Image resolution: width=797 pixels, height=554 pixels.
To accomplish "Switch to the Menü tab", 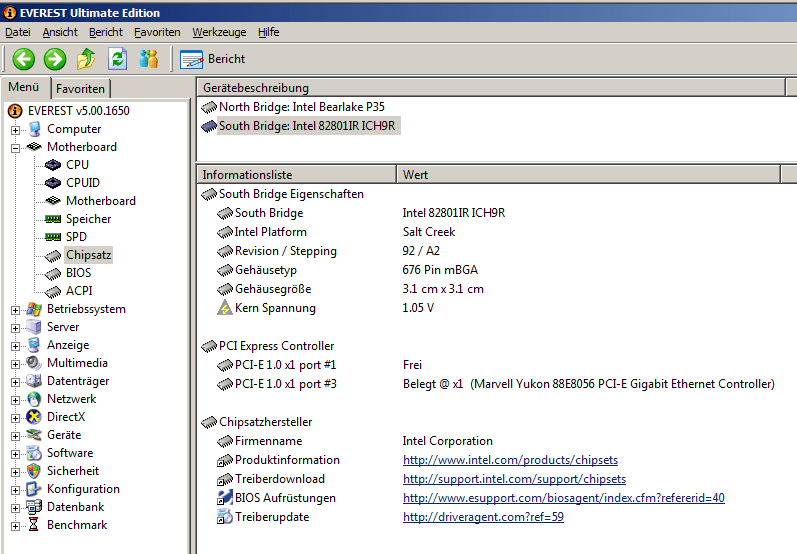I will pyautogui.click(x=24, y=87).
